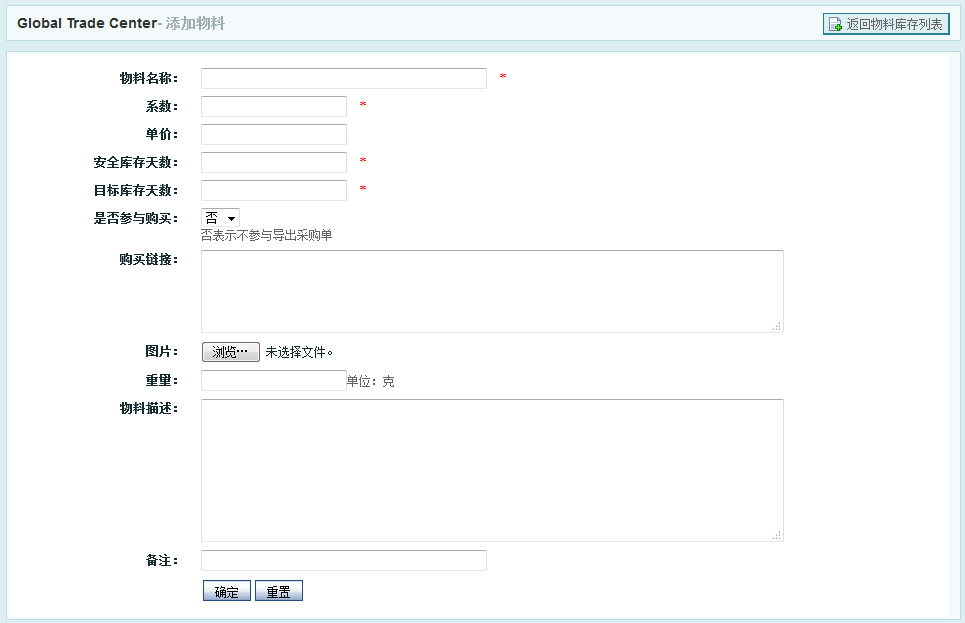Image resolution: width=965 pixels, height=623 pixels.
Task: Click the 目标库存天数 label
Action: (x=136, y=190)
